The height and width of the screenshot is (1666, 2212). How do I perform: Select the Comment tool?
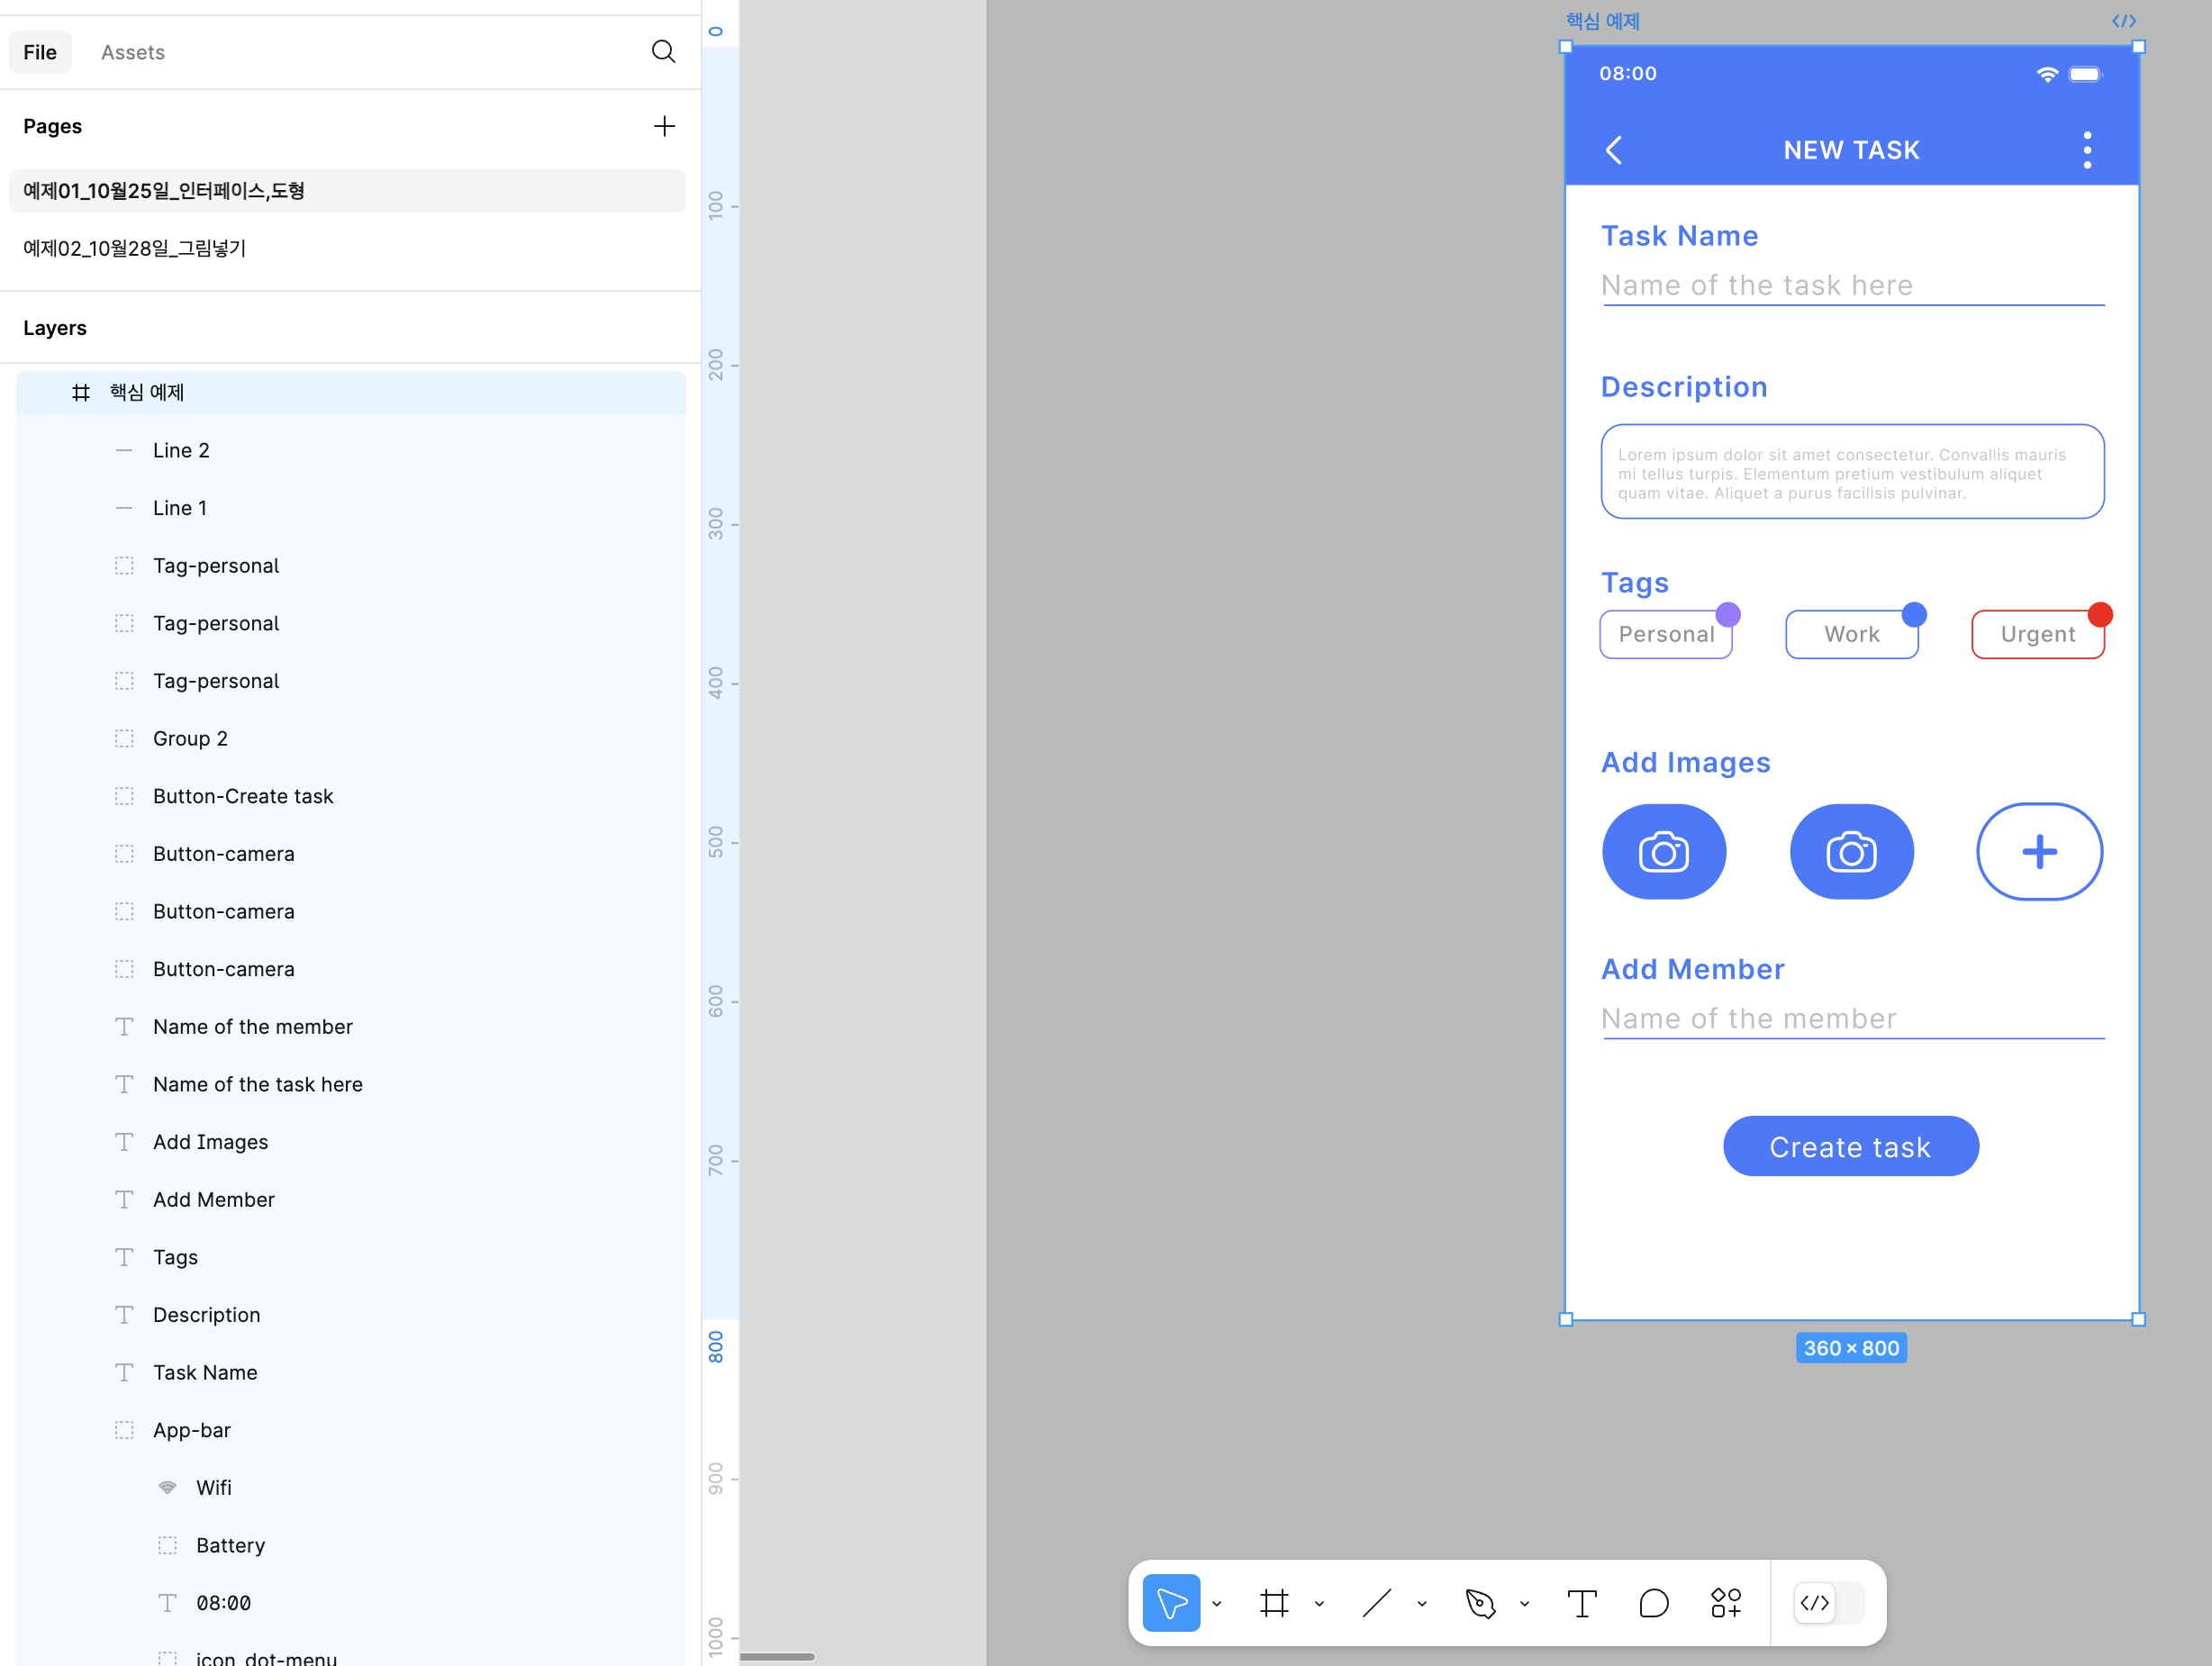(1653, 1603)
